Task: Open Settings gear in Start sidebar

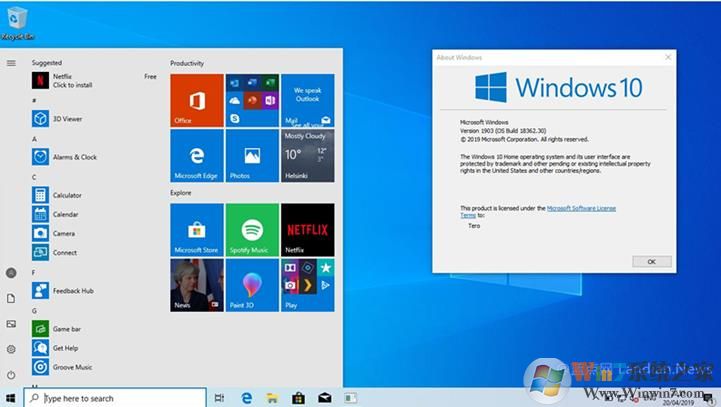Action: pos(11,349)
